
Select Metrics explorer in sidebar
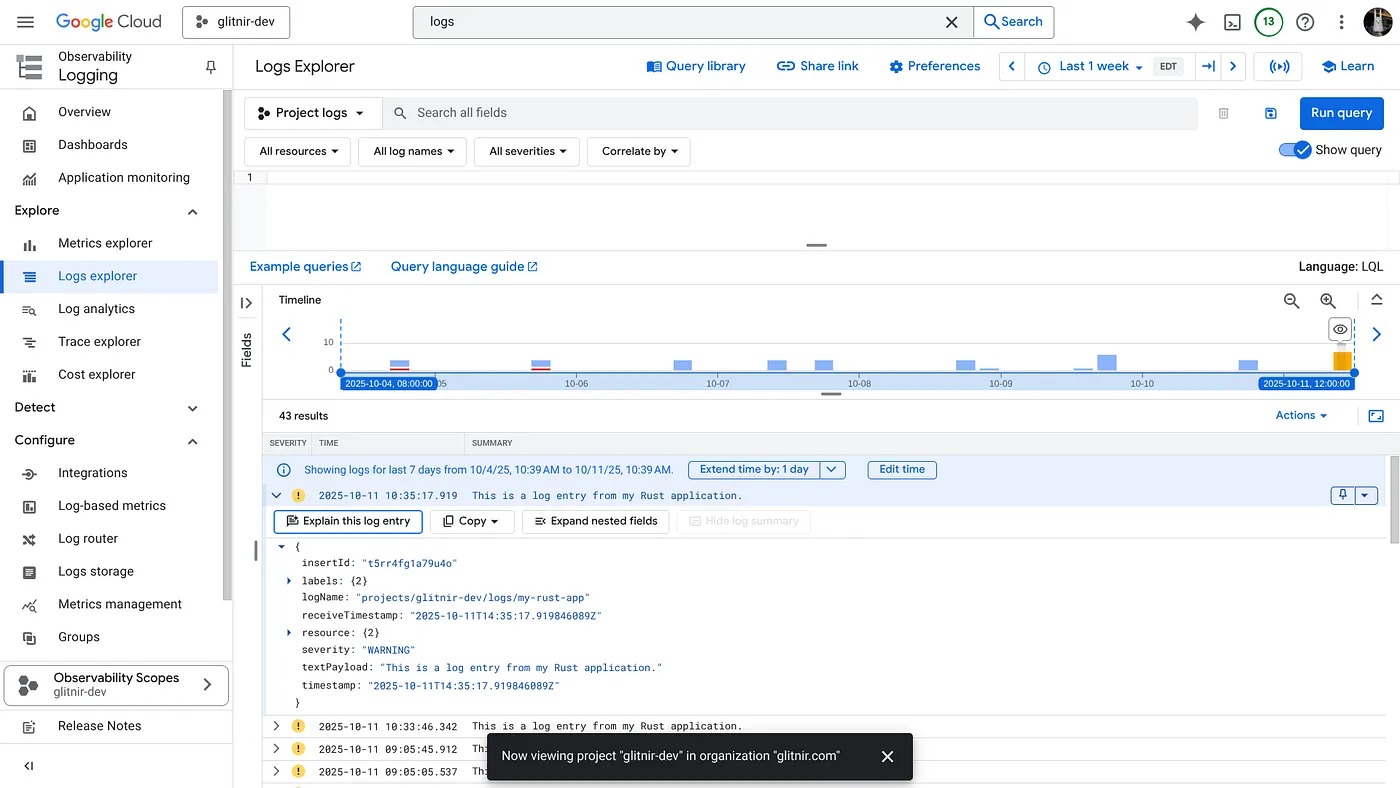pos(105,243)
